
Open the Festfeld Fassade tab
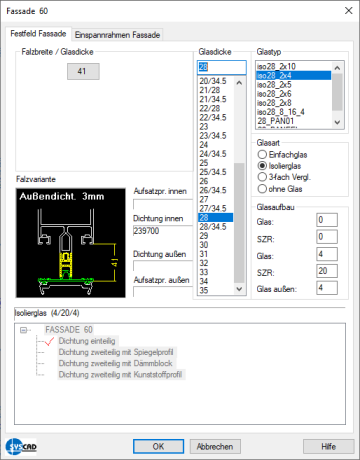pos(38,34)
